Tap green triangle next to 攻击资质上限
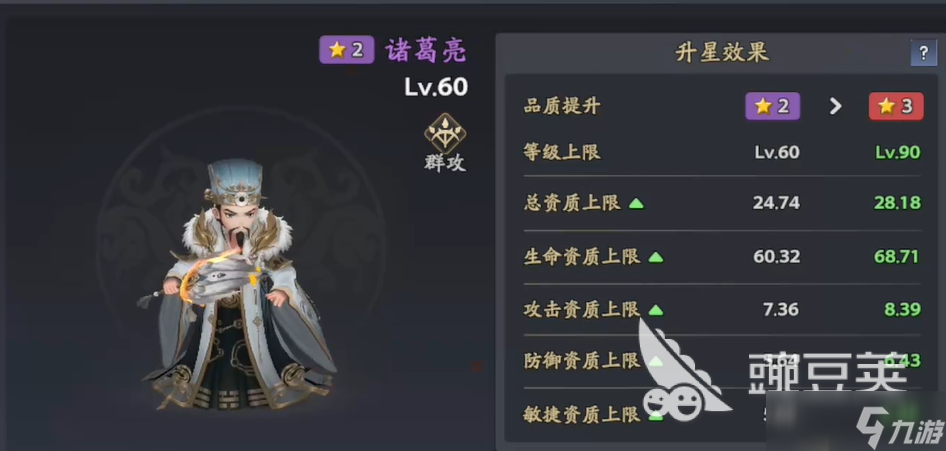 pyautogui.click(x=655, y=311)
